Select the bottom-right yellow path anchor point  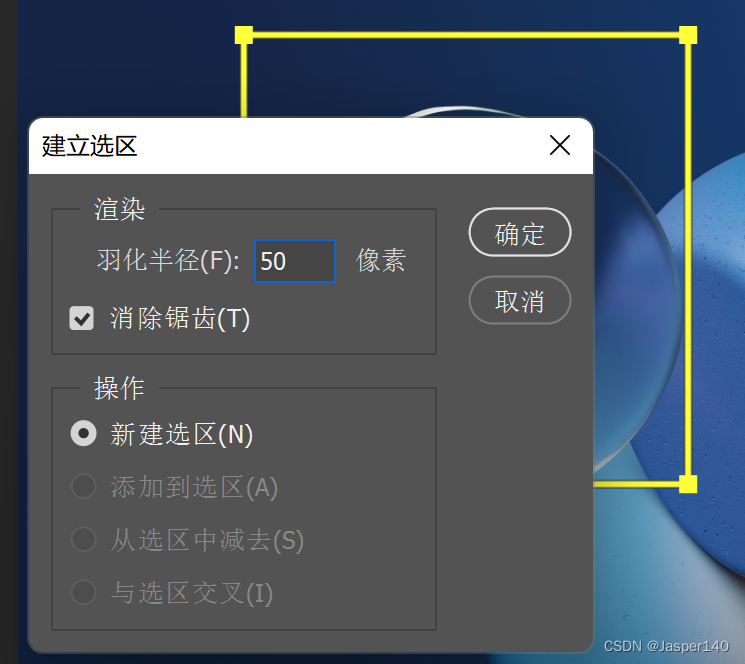(x=688, y=484)
